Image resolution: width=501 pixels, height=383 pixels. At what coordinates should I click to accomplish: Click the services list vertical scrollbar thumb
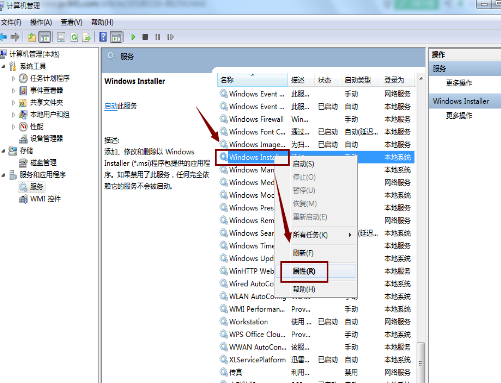(x=421, y=362)
